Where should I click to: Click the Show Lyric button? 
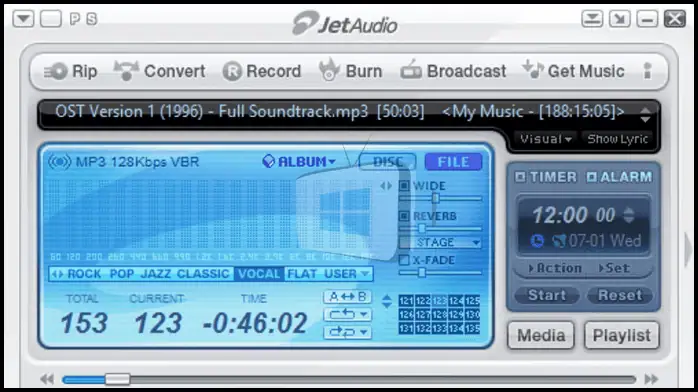tap(617, 139)
